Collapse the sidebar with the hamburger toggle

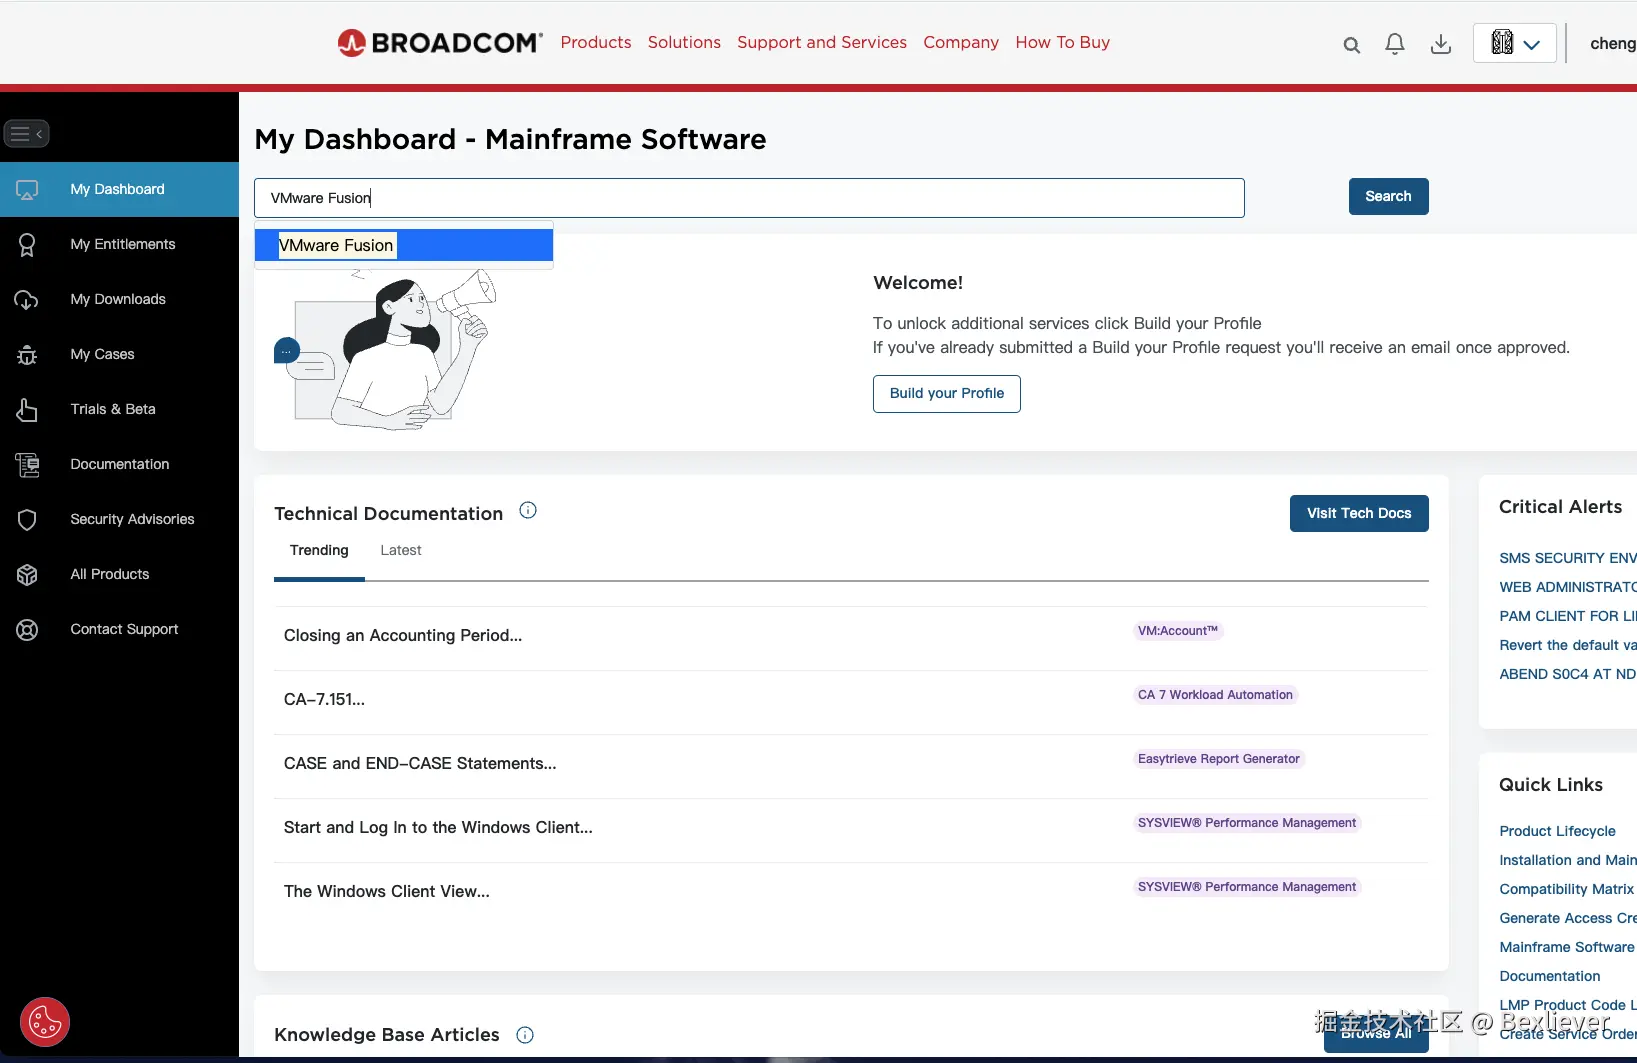tap(26, 133)
